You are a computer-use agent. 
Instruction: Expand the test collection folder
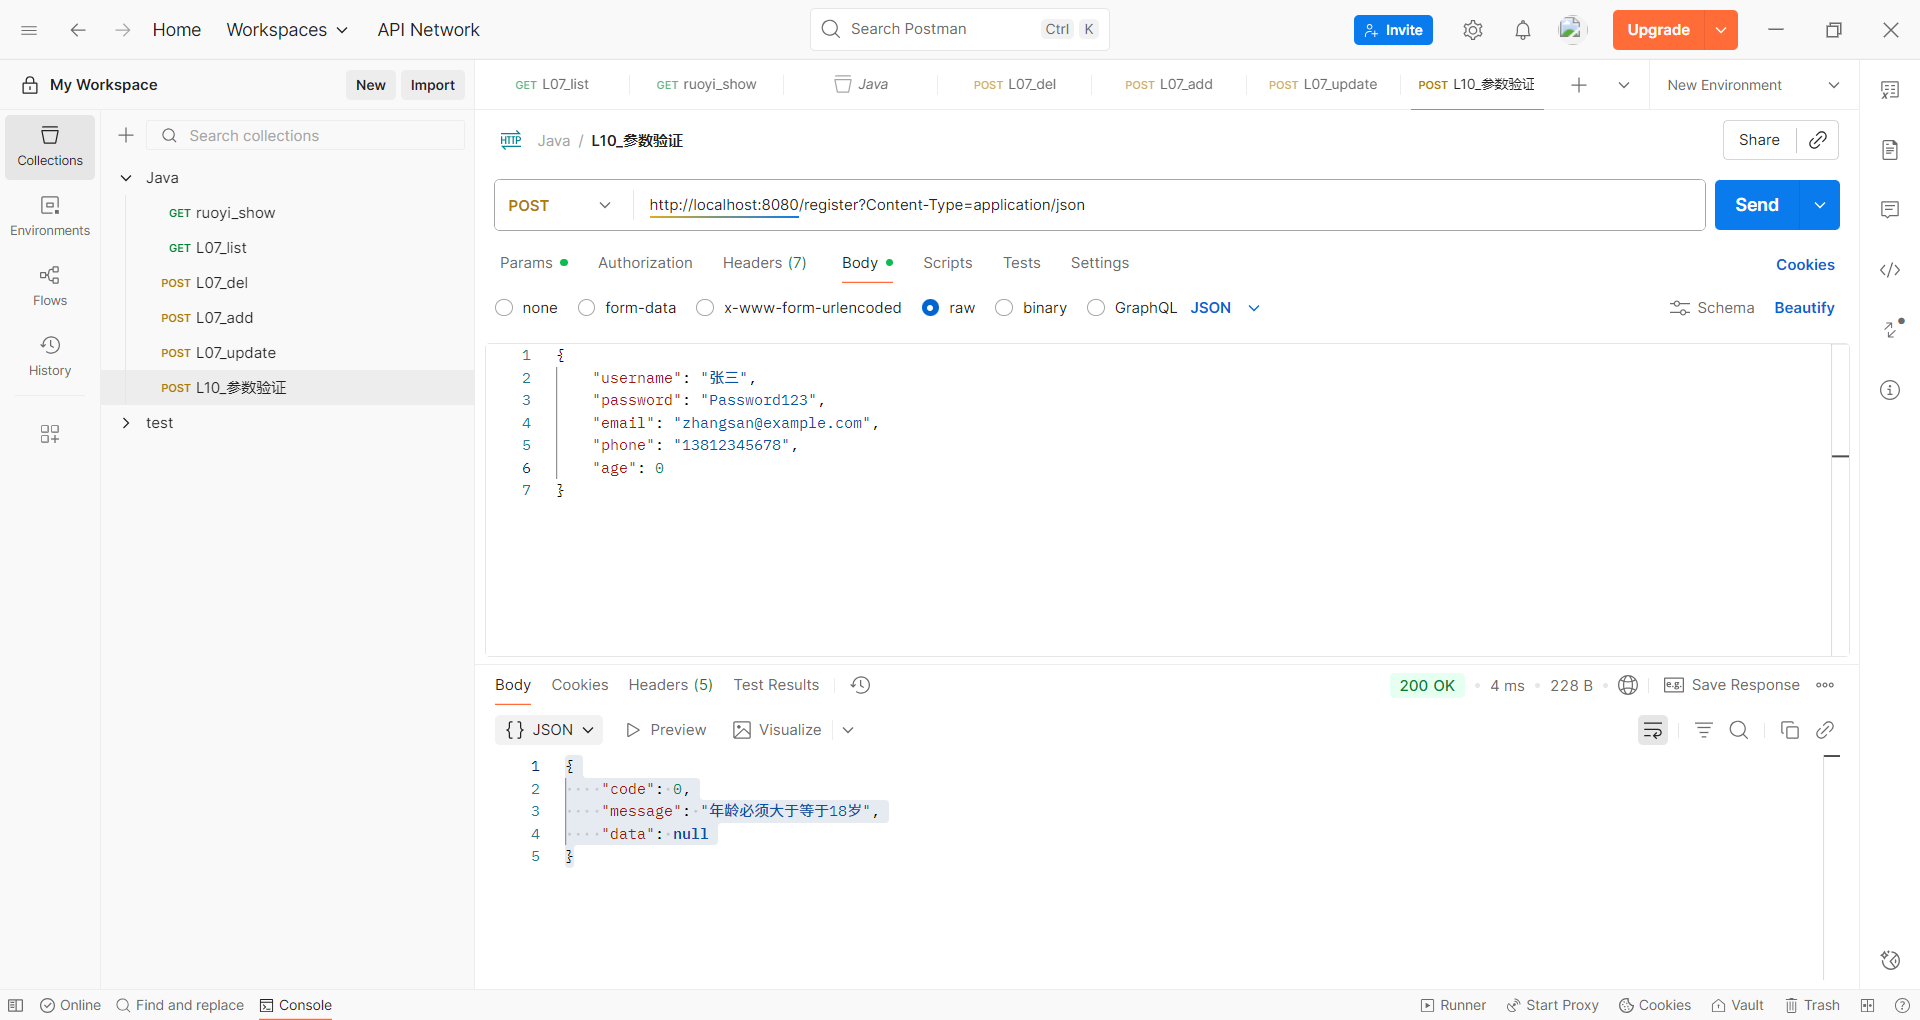[126, 423]
